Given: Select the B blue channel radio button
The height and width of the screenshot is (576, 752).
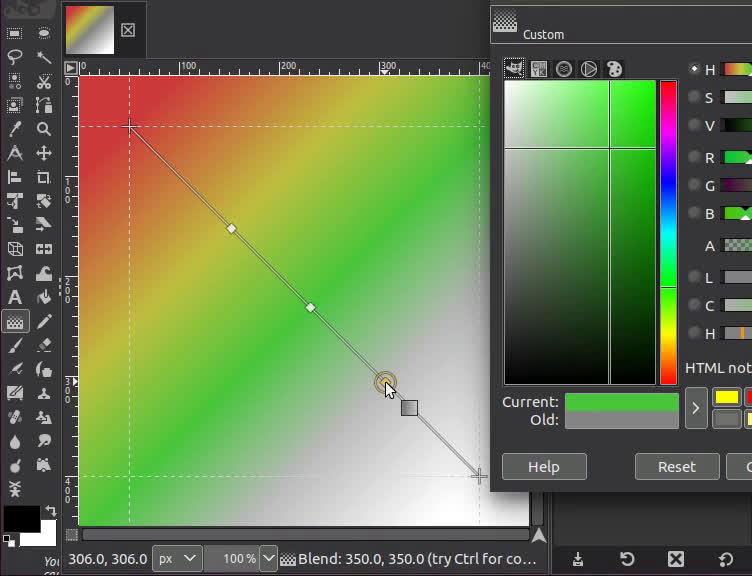Looking at the screenshot, I should [x=694, y=213].
